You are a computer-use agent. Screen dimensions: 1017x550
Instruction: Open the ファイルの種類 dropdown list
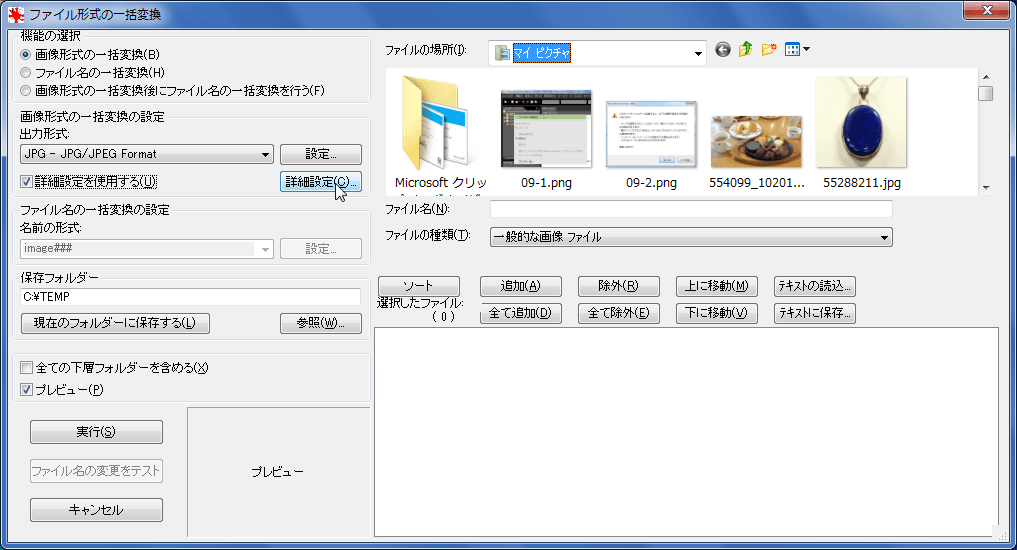click(691, 237)
